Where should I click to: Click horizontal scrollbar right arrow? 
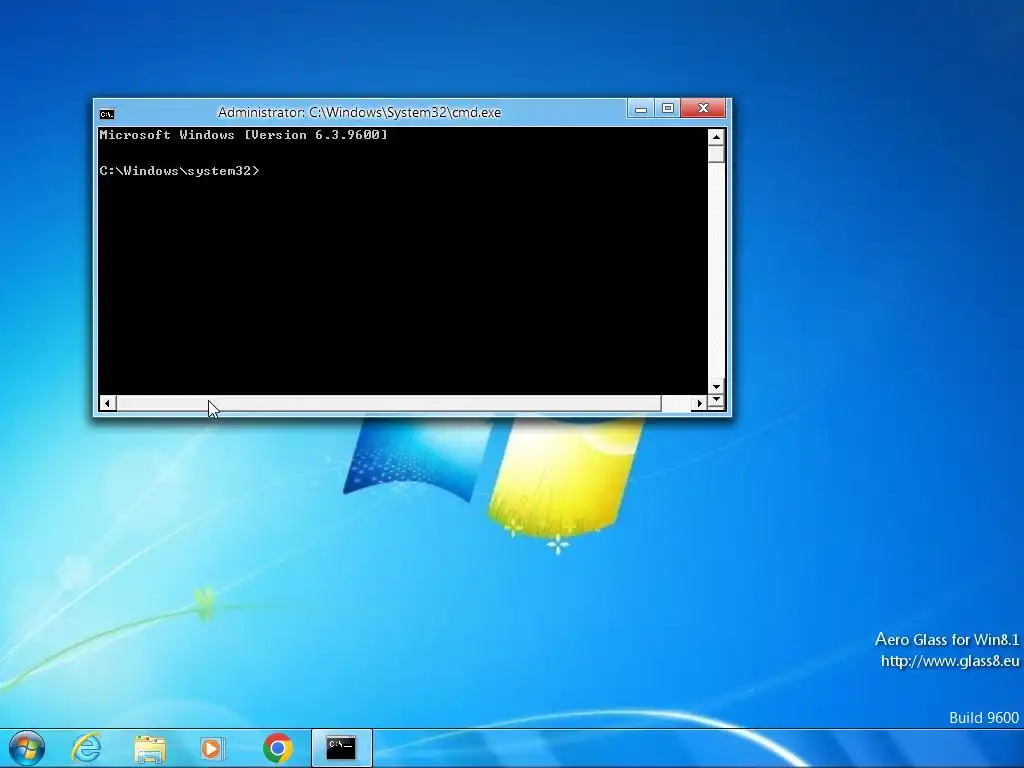(699, 403)
